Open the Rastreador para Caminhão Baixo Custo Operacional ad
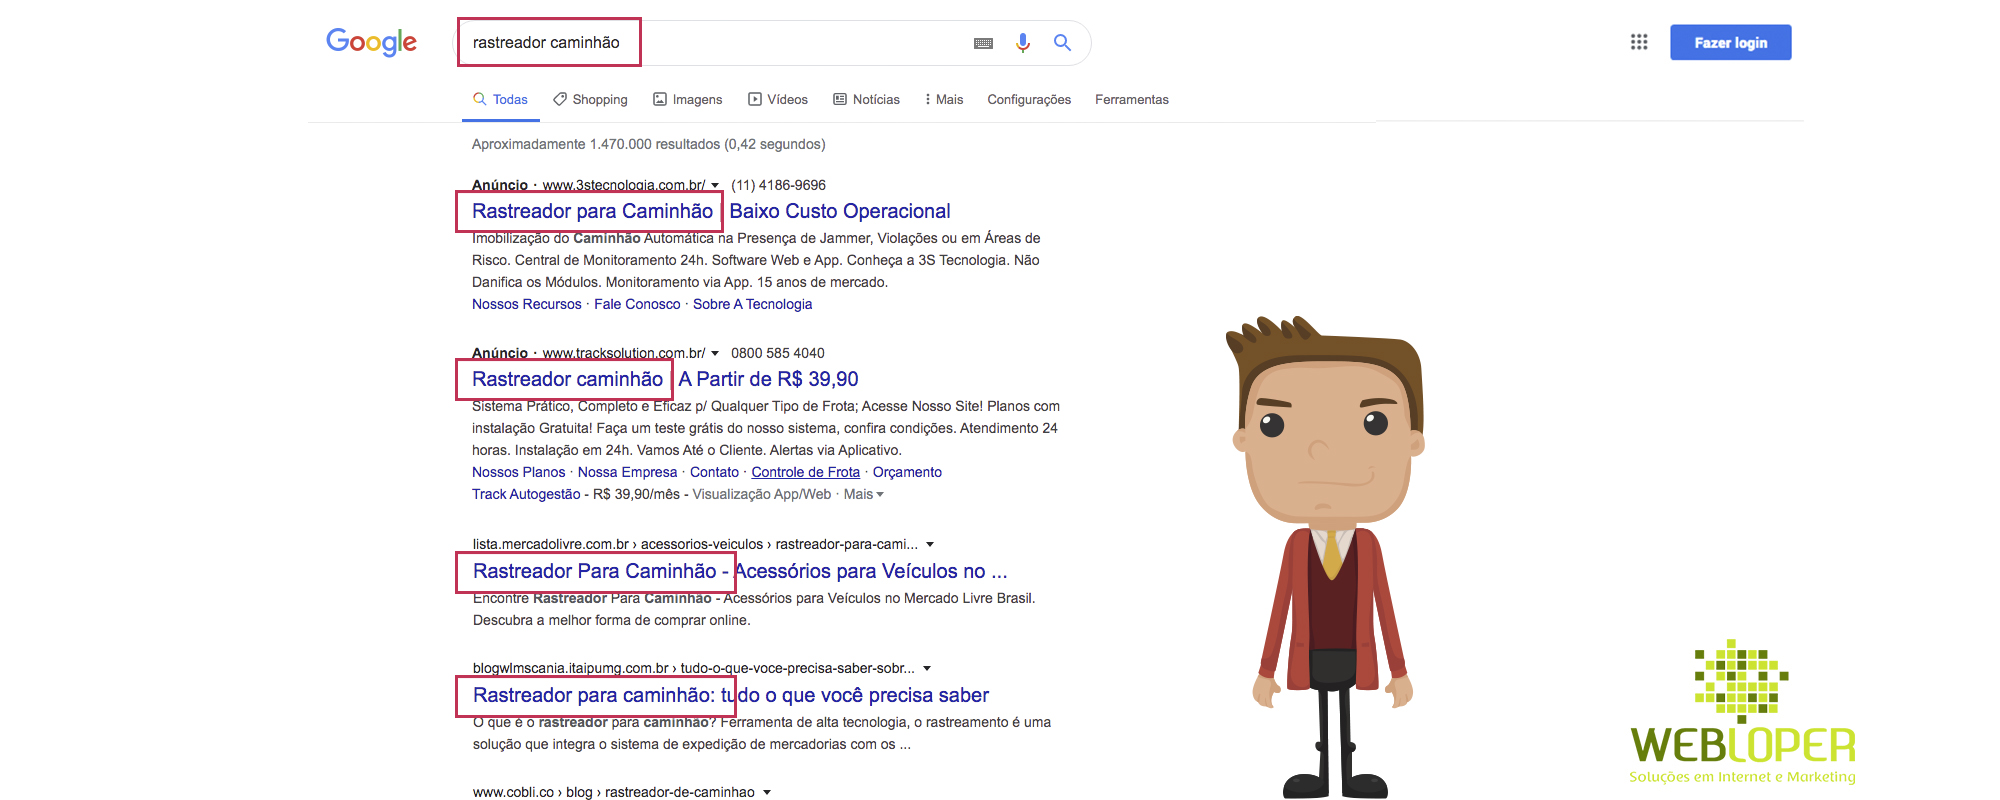2000x800 pixels. (711, 211)
